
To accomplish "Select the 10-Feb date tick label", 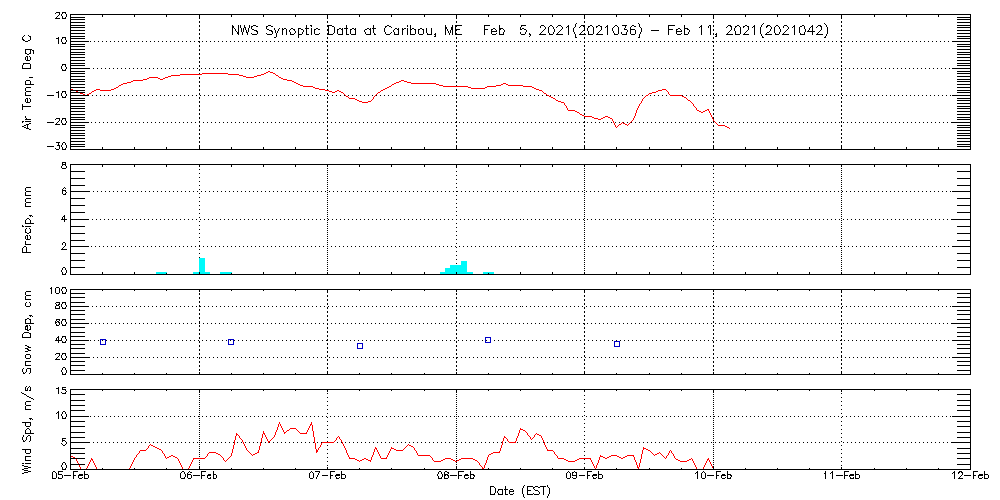I will (x=713, y=478).
